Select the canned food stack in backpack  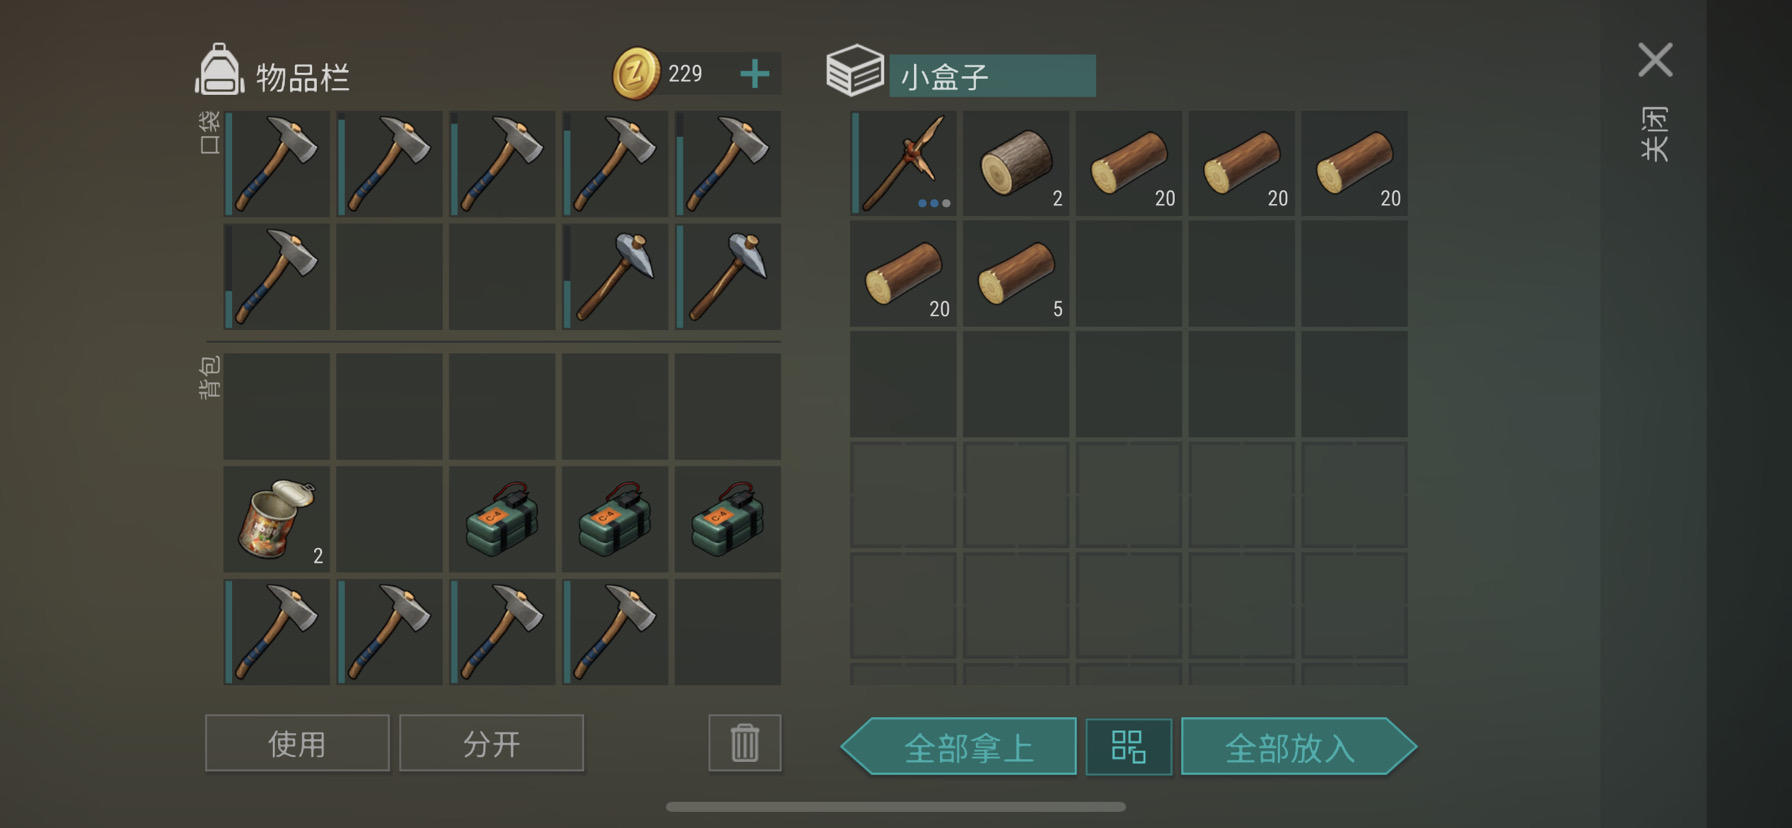(x=277, y=519)
